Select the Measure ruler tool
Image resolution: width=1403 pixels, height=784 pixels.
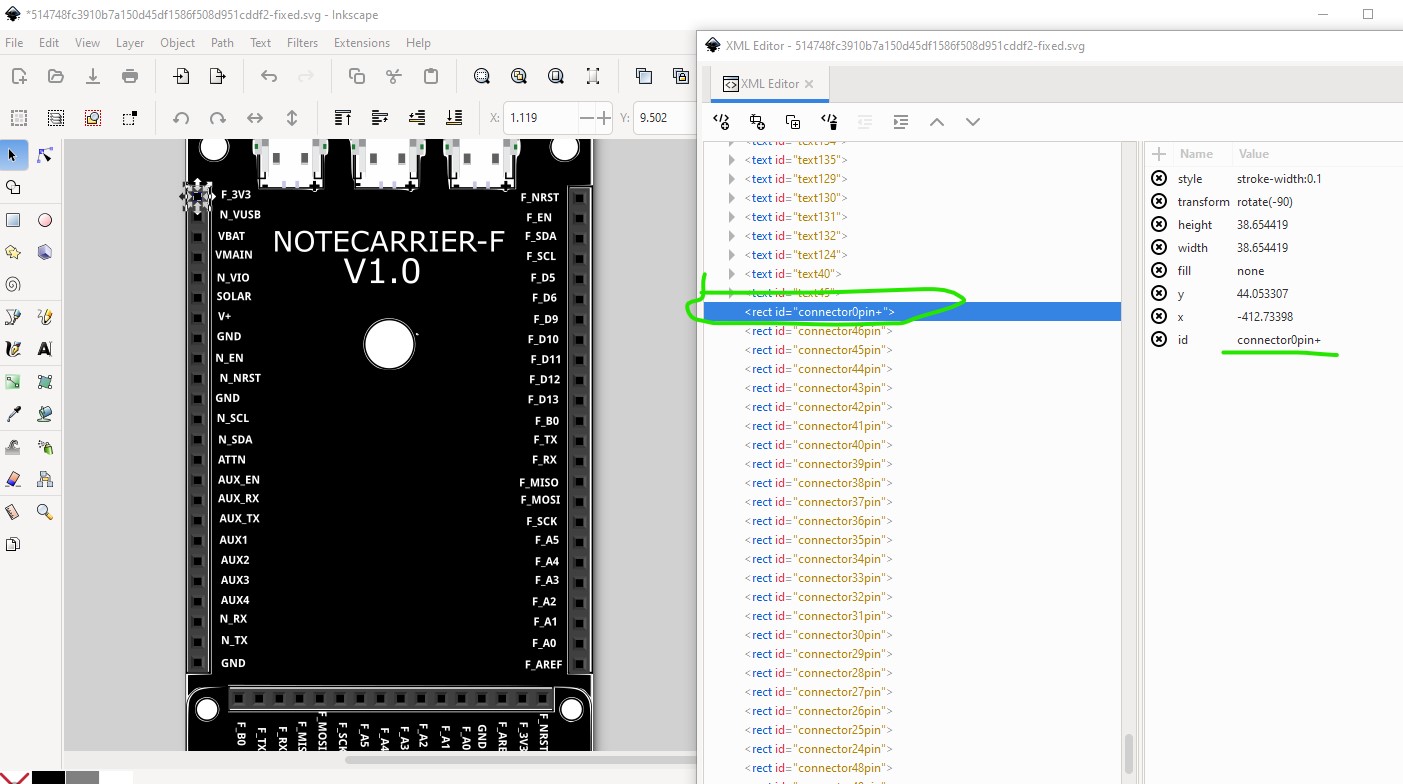tap(13, 512)
